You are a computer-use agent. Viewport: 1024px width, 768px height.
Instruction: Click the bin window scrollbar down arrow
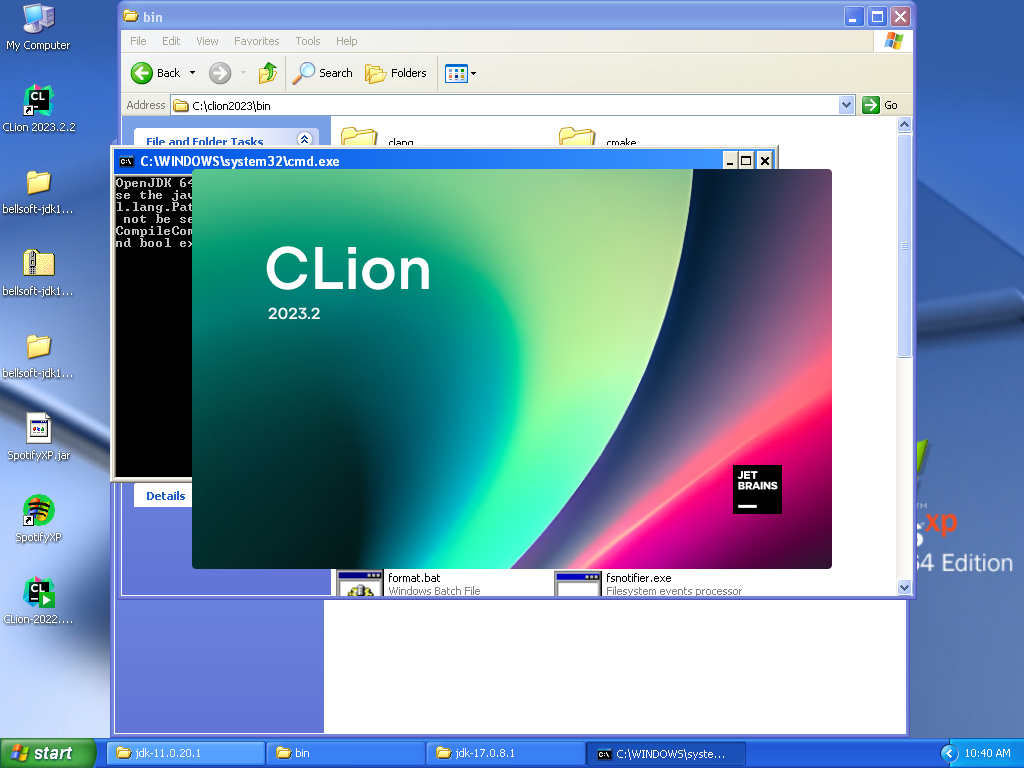pos(904,587)
